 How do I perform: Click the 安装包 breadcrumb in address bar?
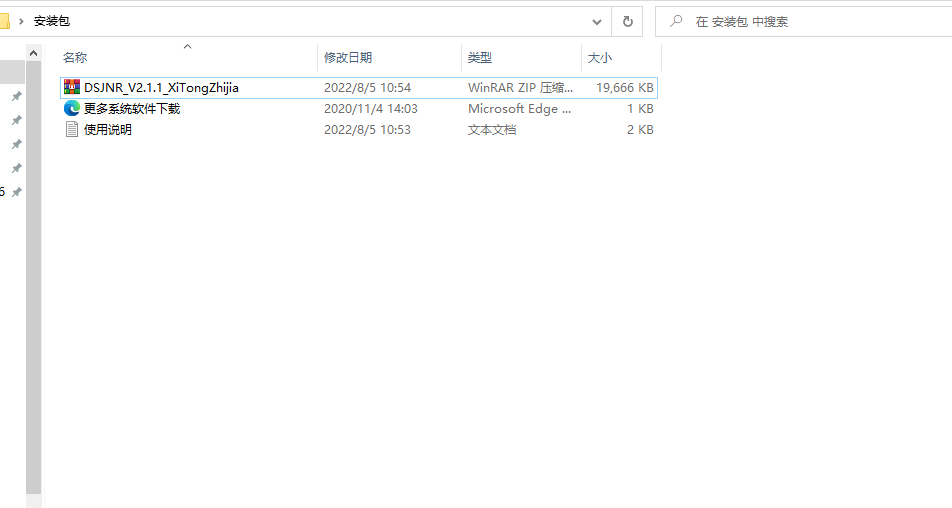pos(52,21)
